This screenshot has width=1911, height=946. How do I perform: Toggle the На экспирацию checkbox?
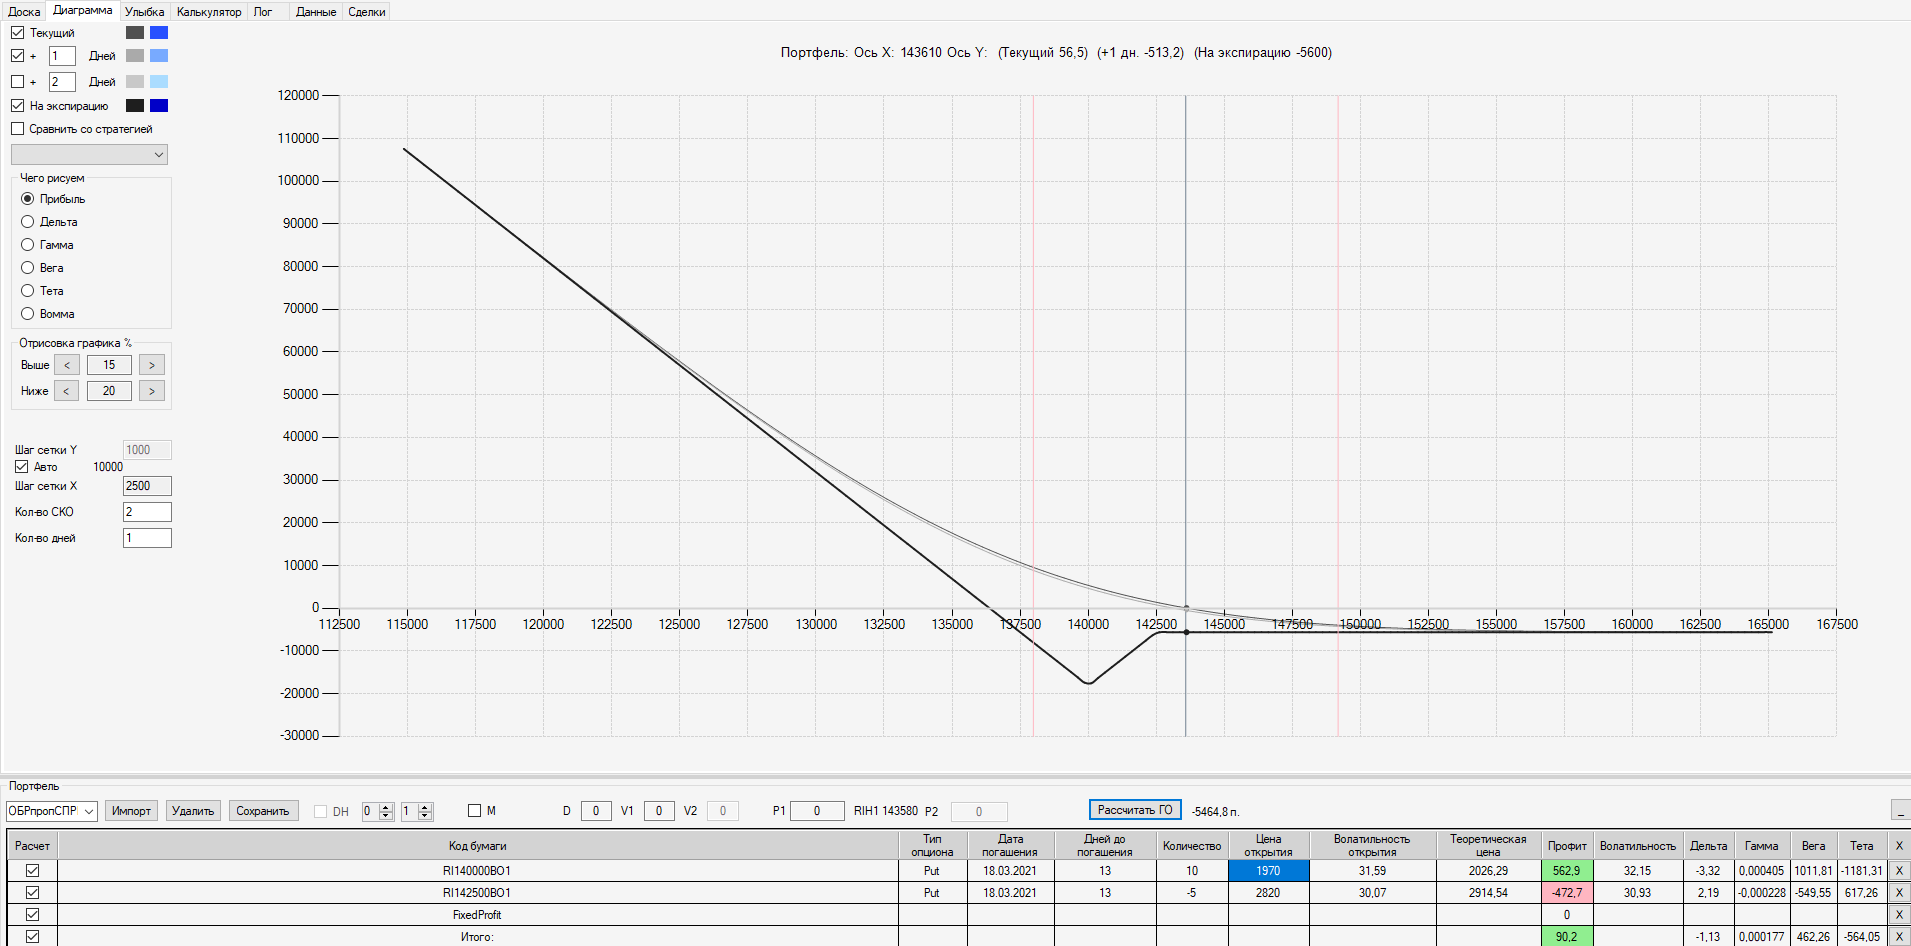pyautogui.click(x=18, y=106)
